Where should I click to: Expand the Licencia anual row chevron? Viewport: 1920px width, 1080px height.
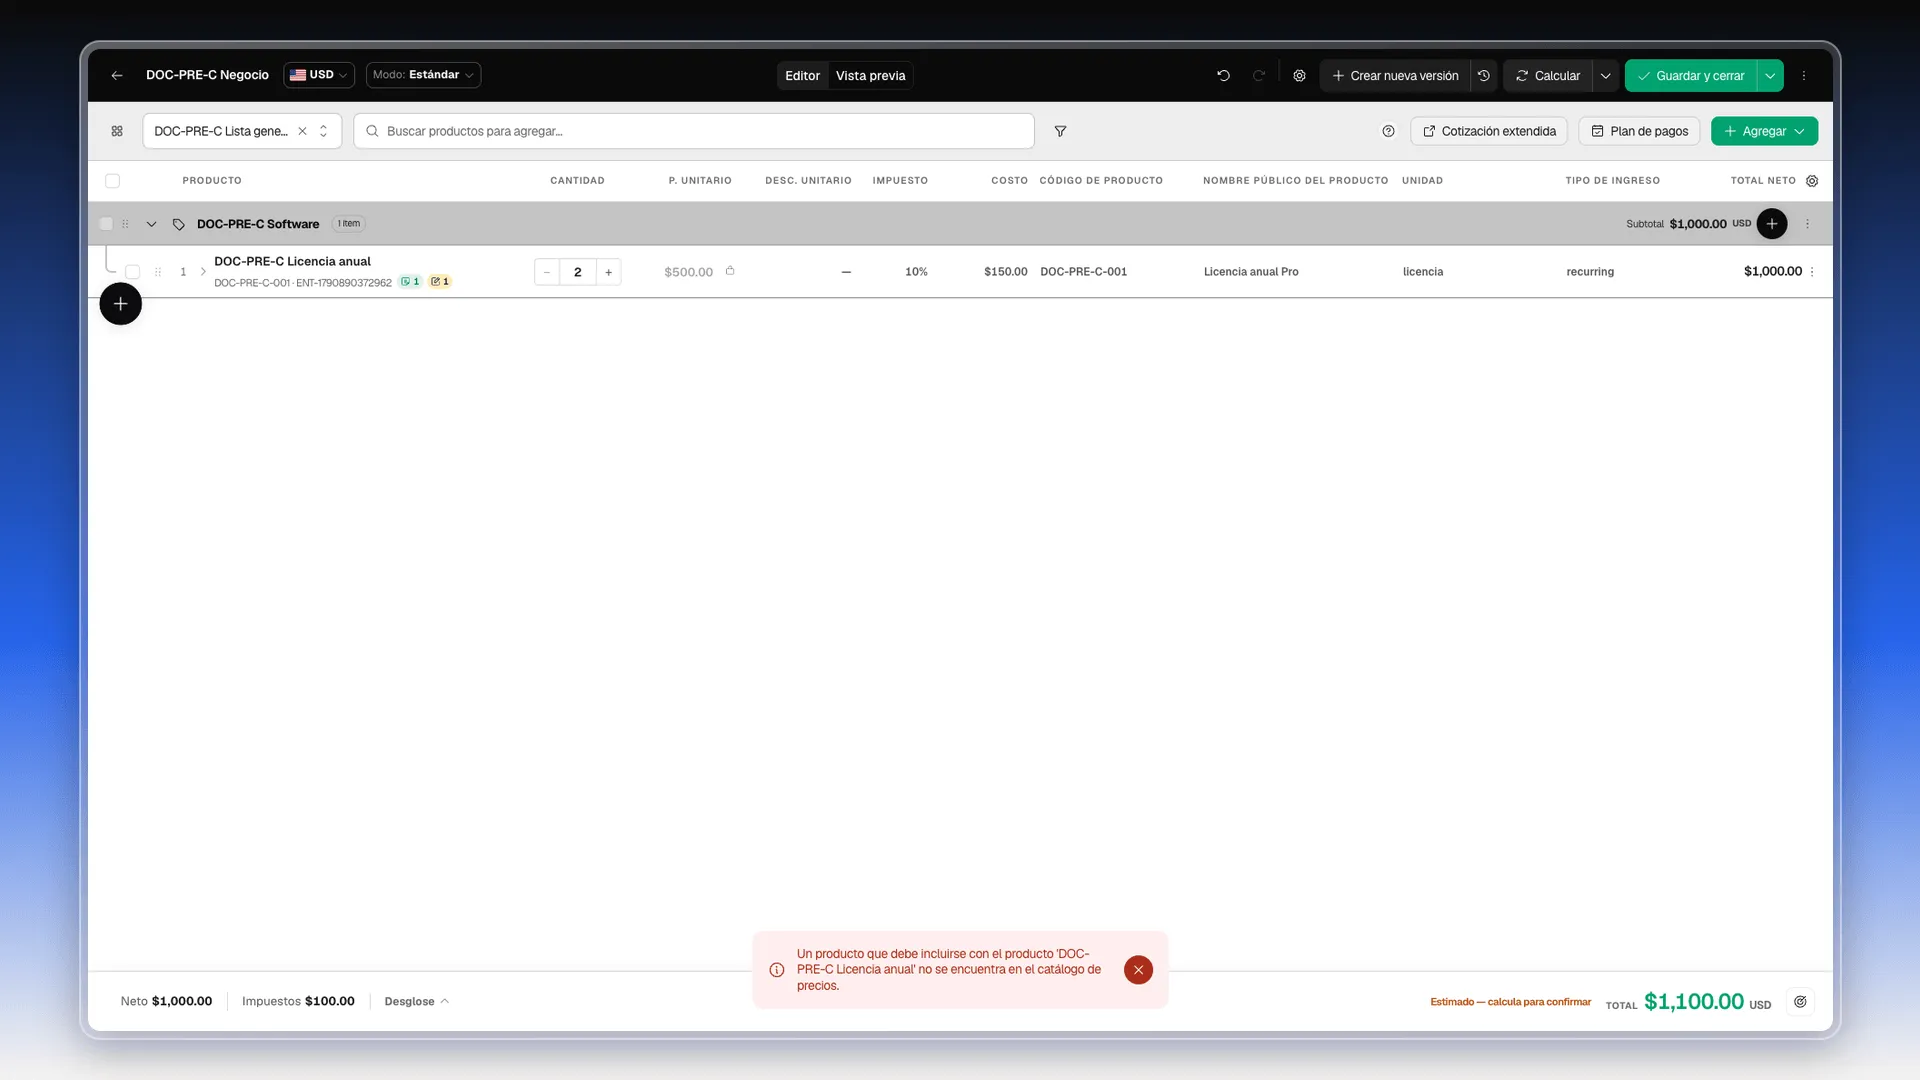[203, 272]
